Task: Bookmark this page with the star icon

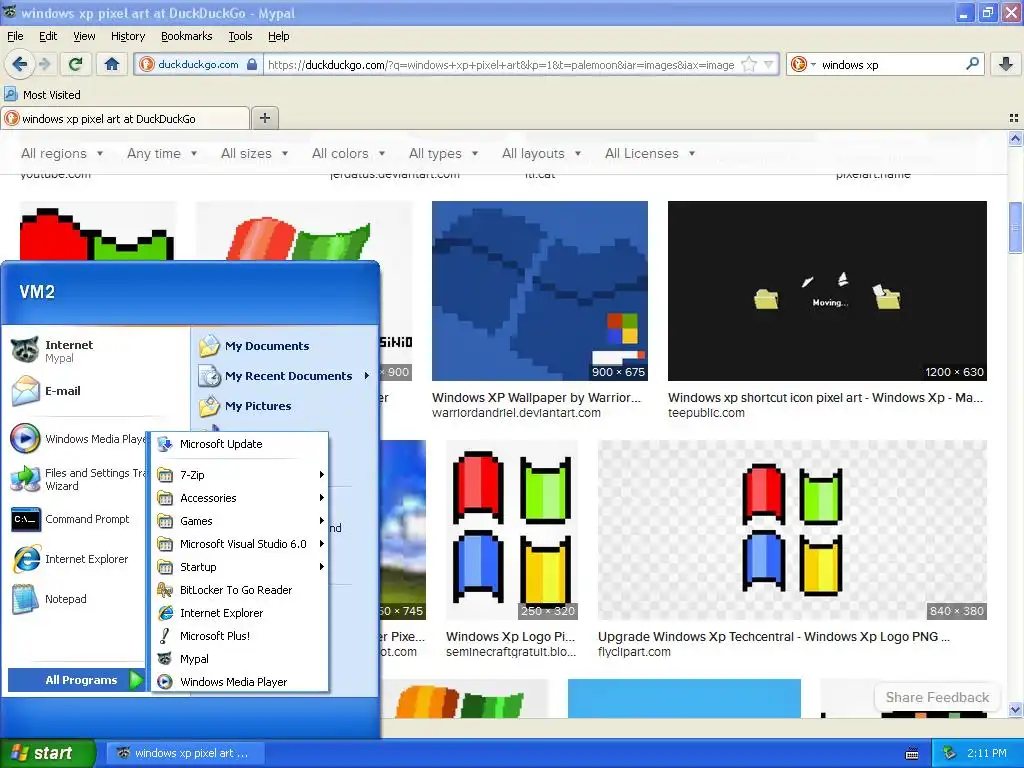Action: [x=749, y=65]
